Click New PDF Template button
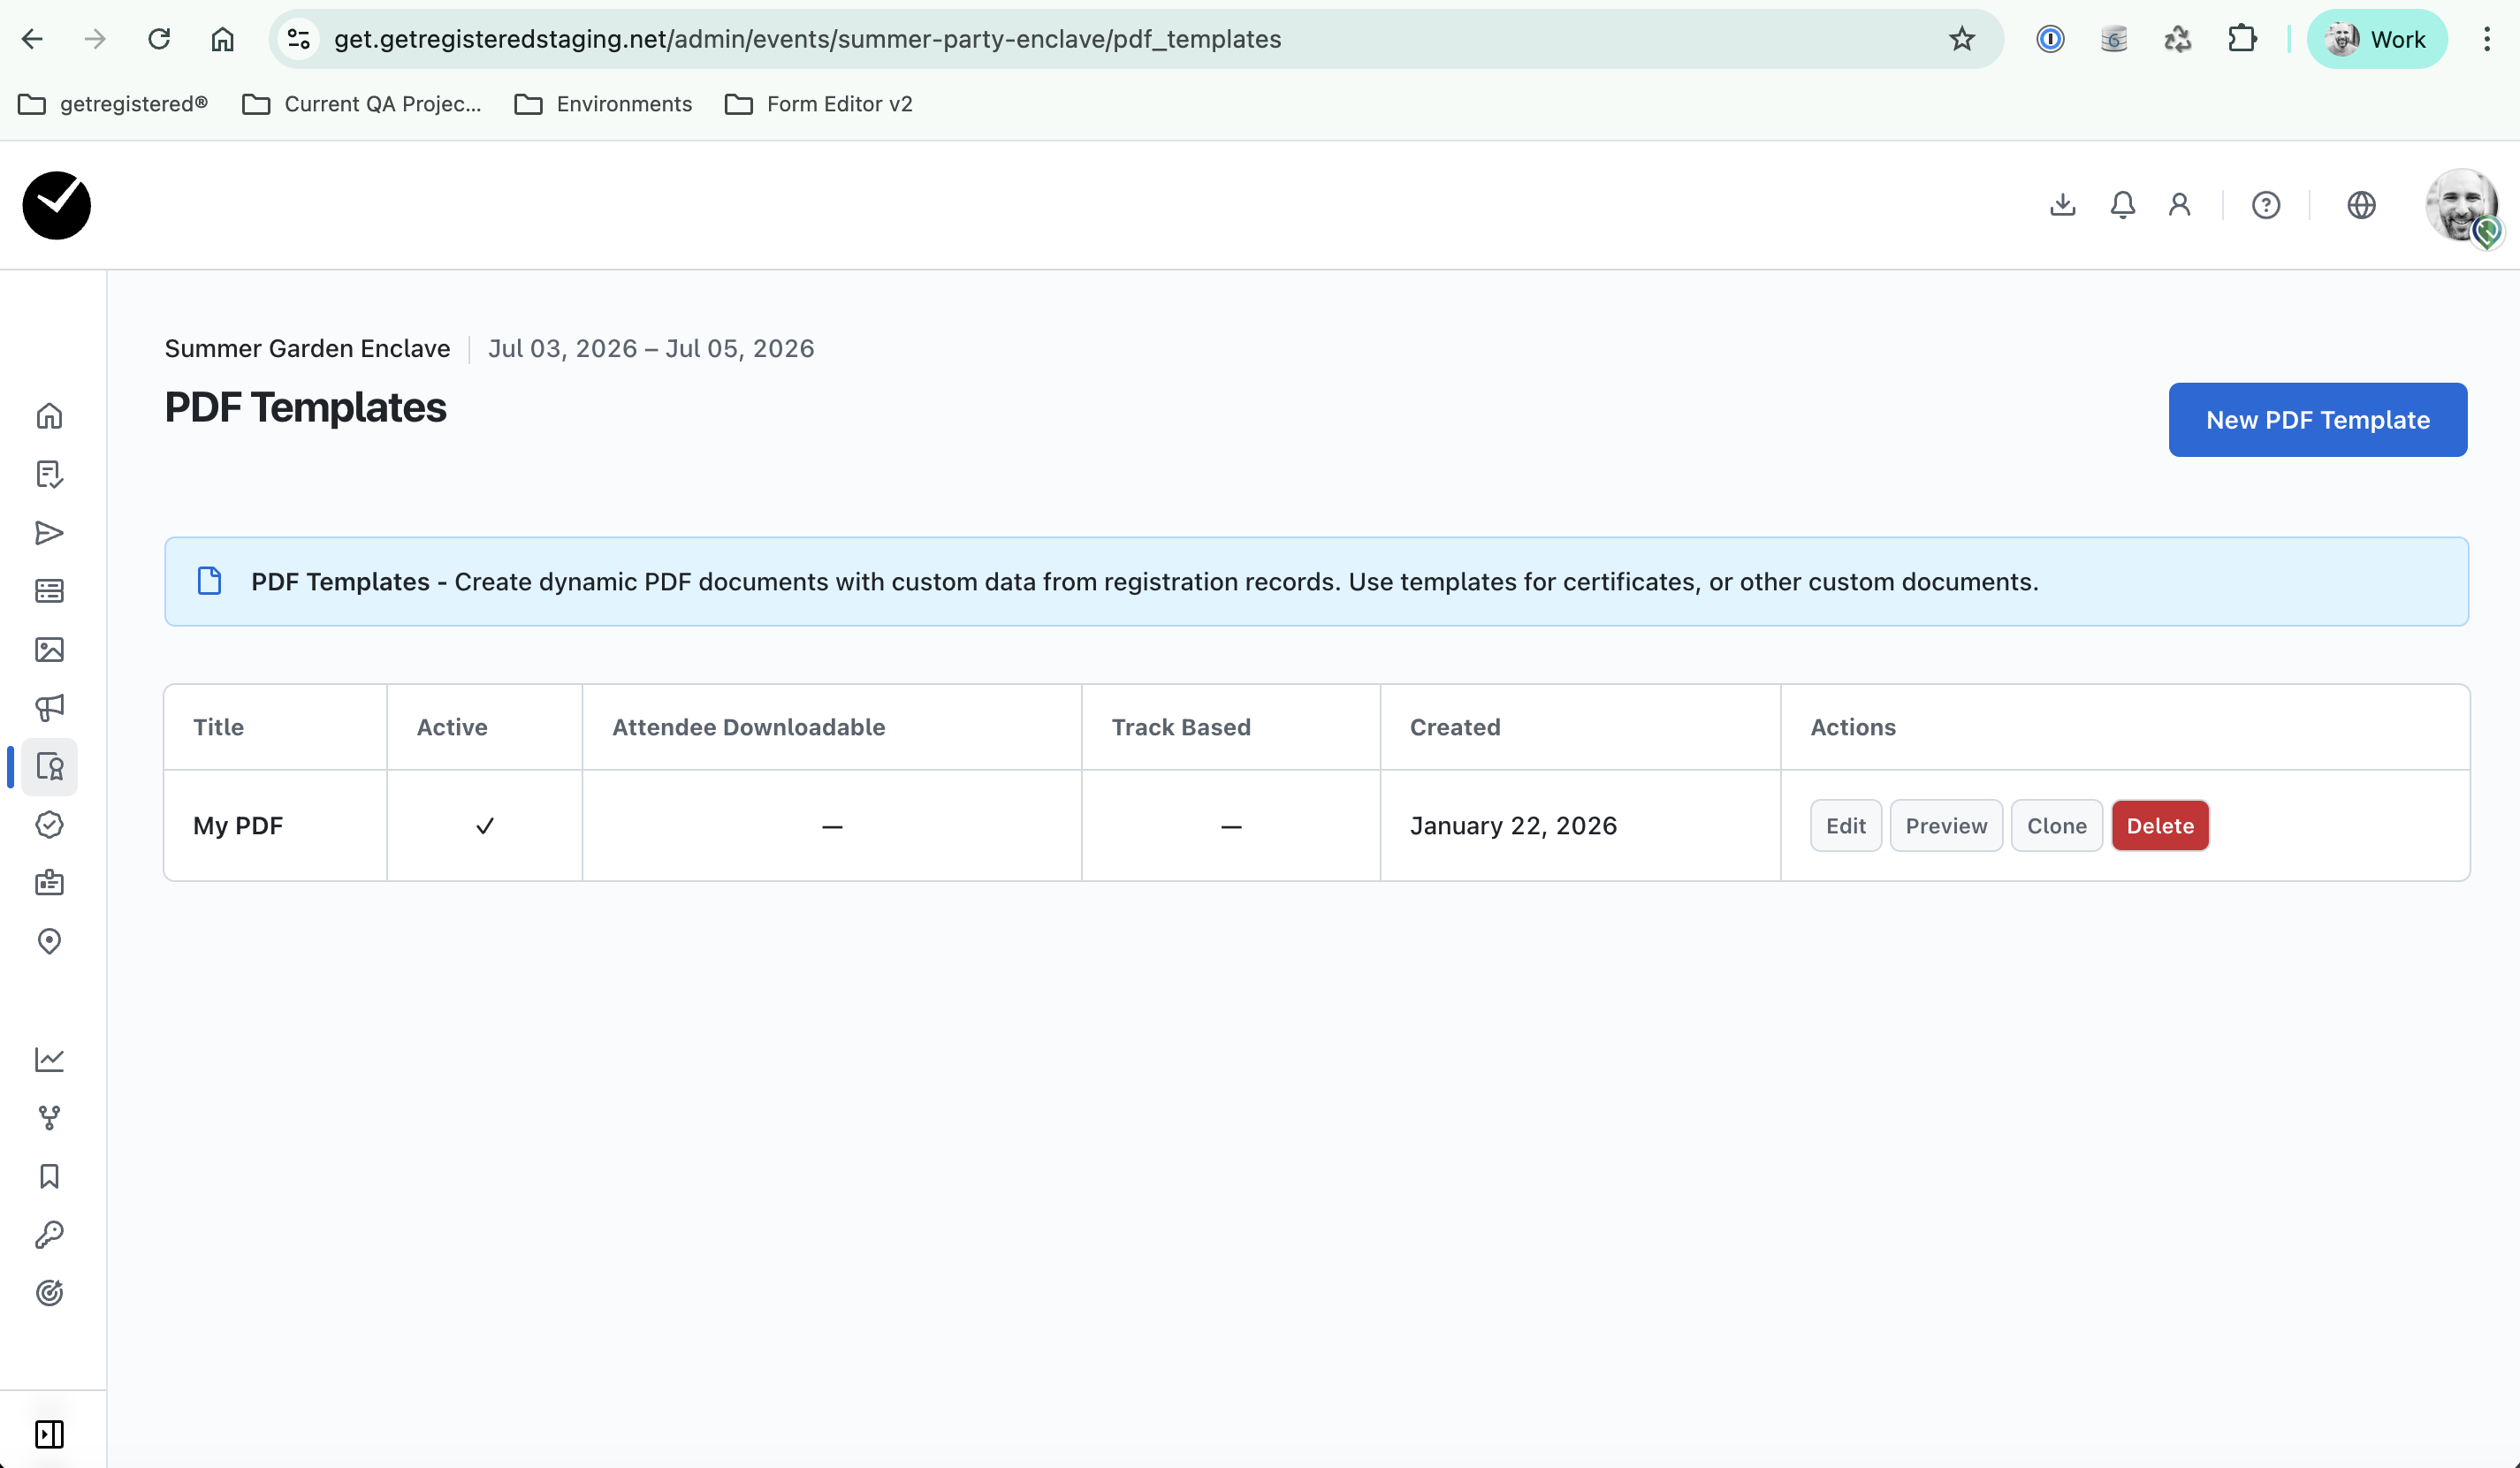 2317,420
